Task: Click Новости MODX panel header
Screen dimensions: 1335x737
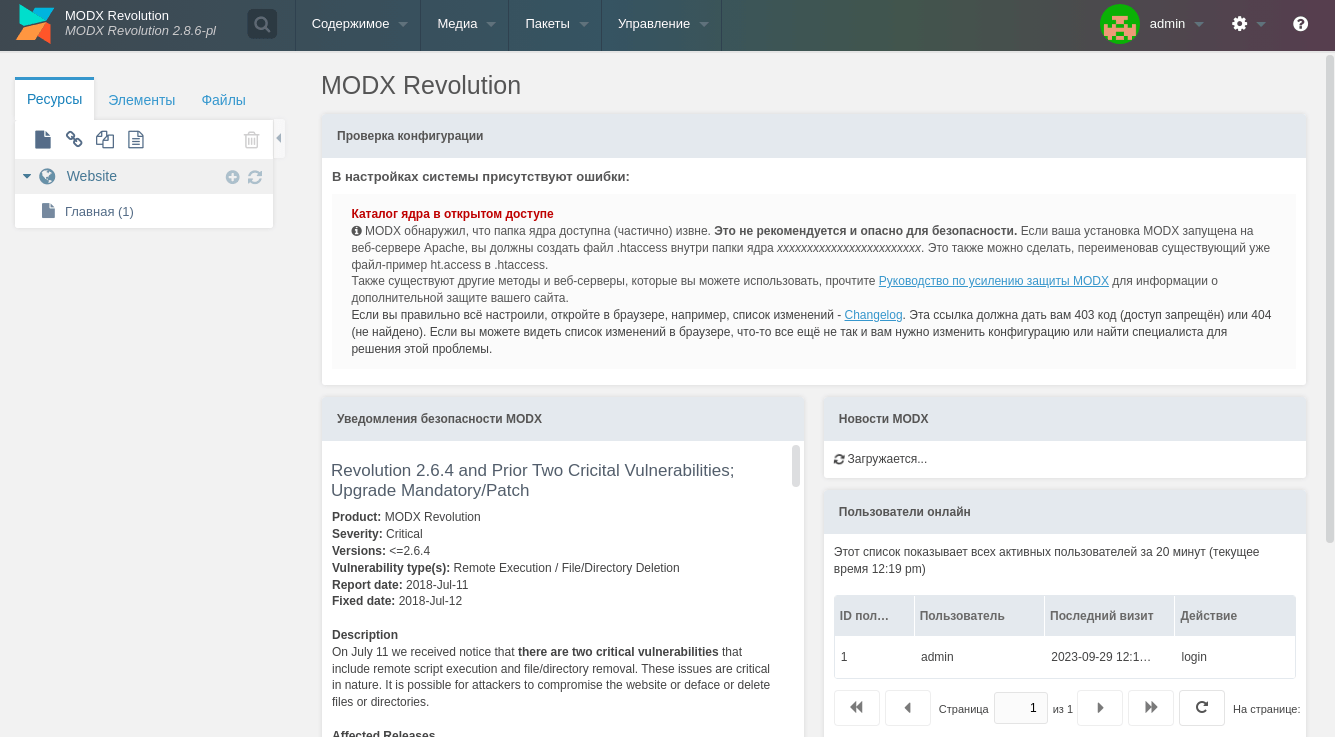Action: (1065, 419)
